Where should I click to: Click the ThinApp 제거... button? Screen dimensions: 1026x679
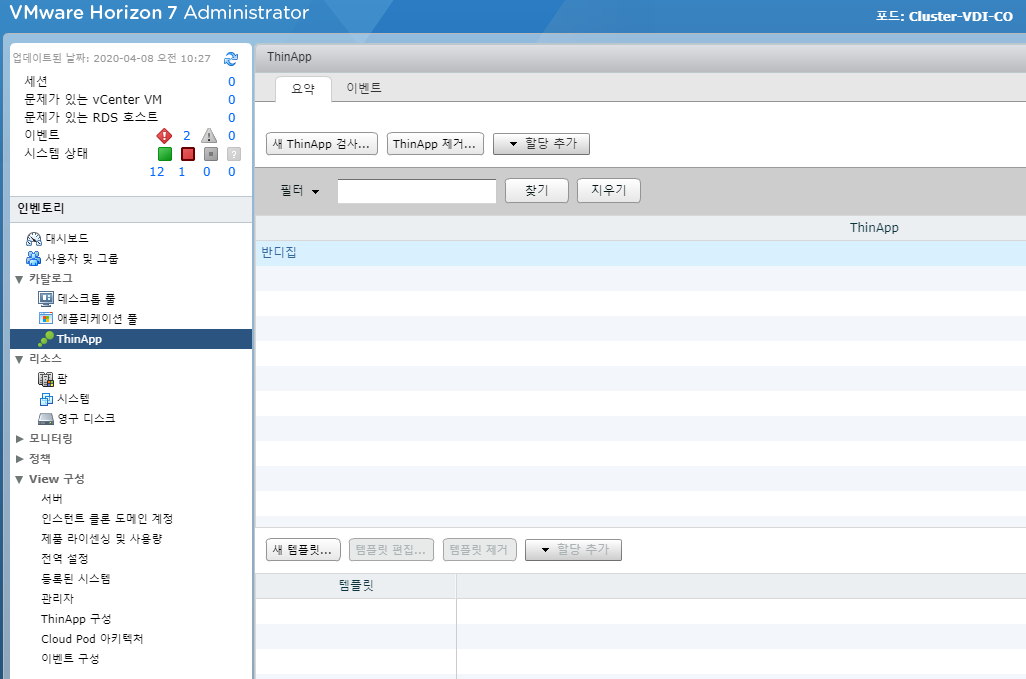(x=435, y=144)
